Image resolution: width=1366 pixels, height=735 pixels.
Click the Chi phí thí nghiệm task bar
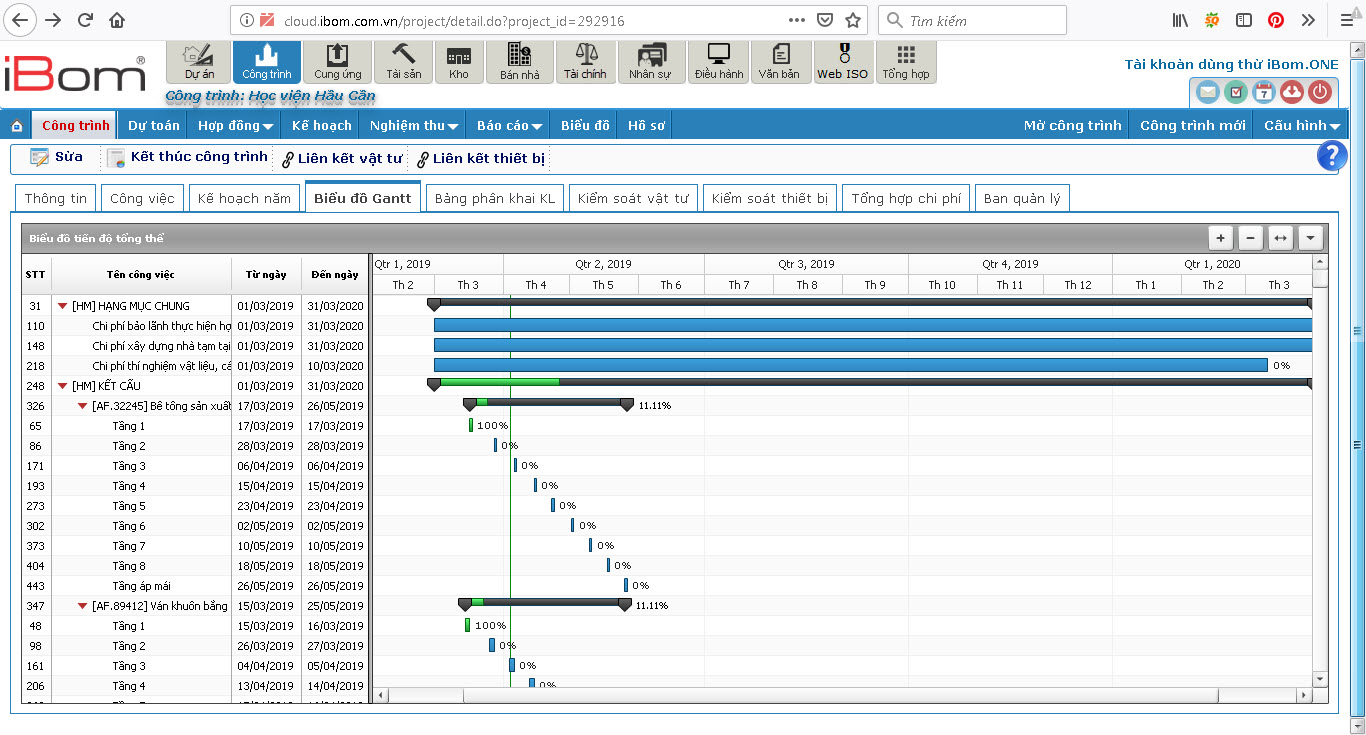(851, 365)
